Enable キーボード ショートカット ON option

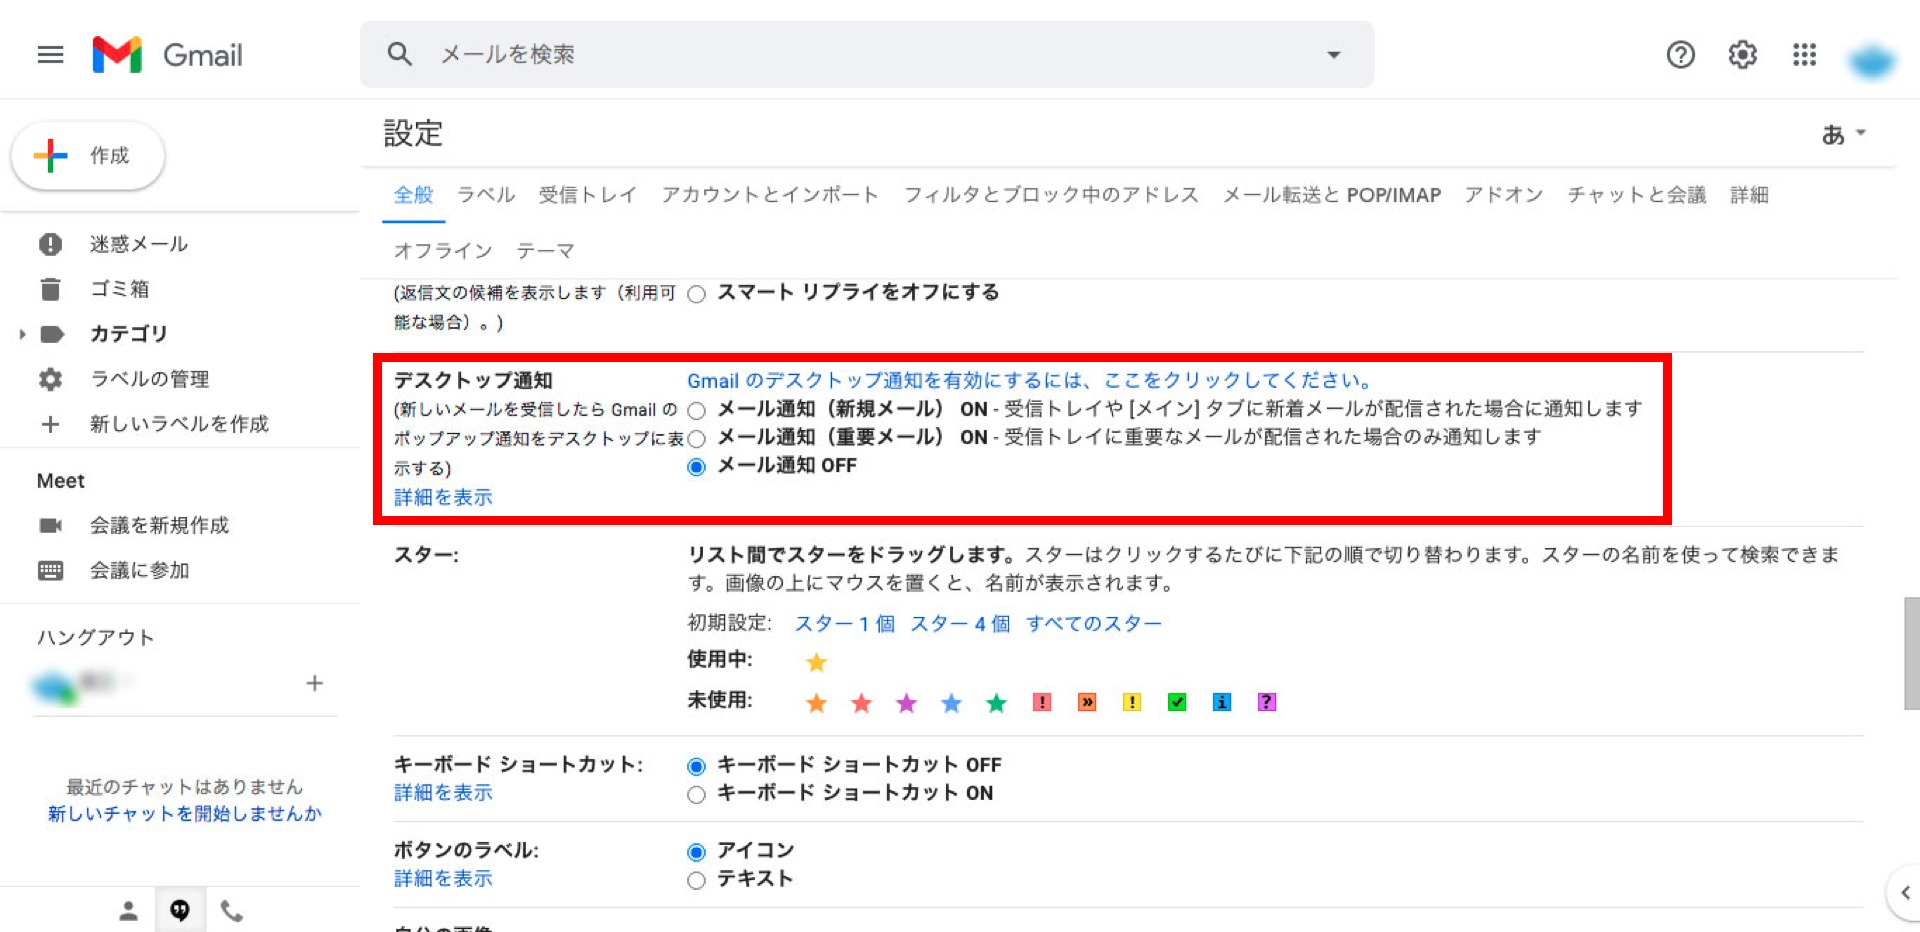697,795
